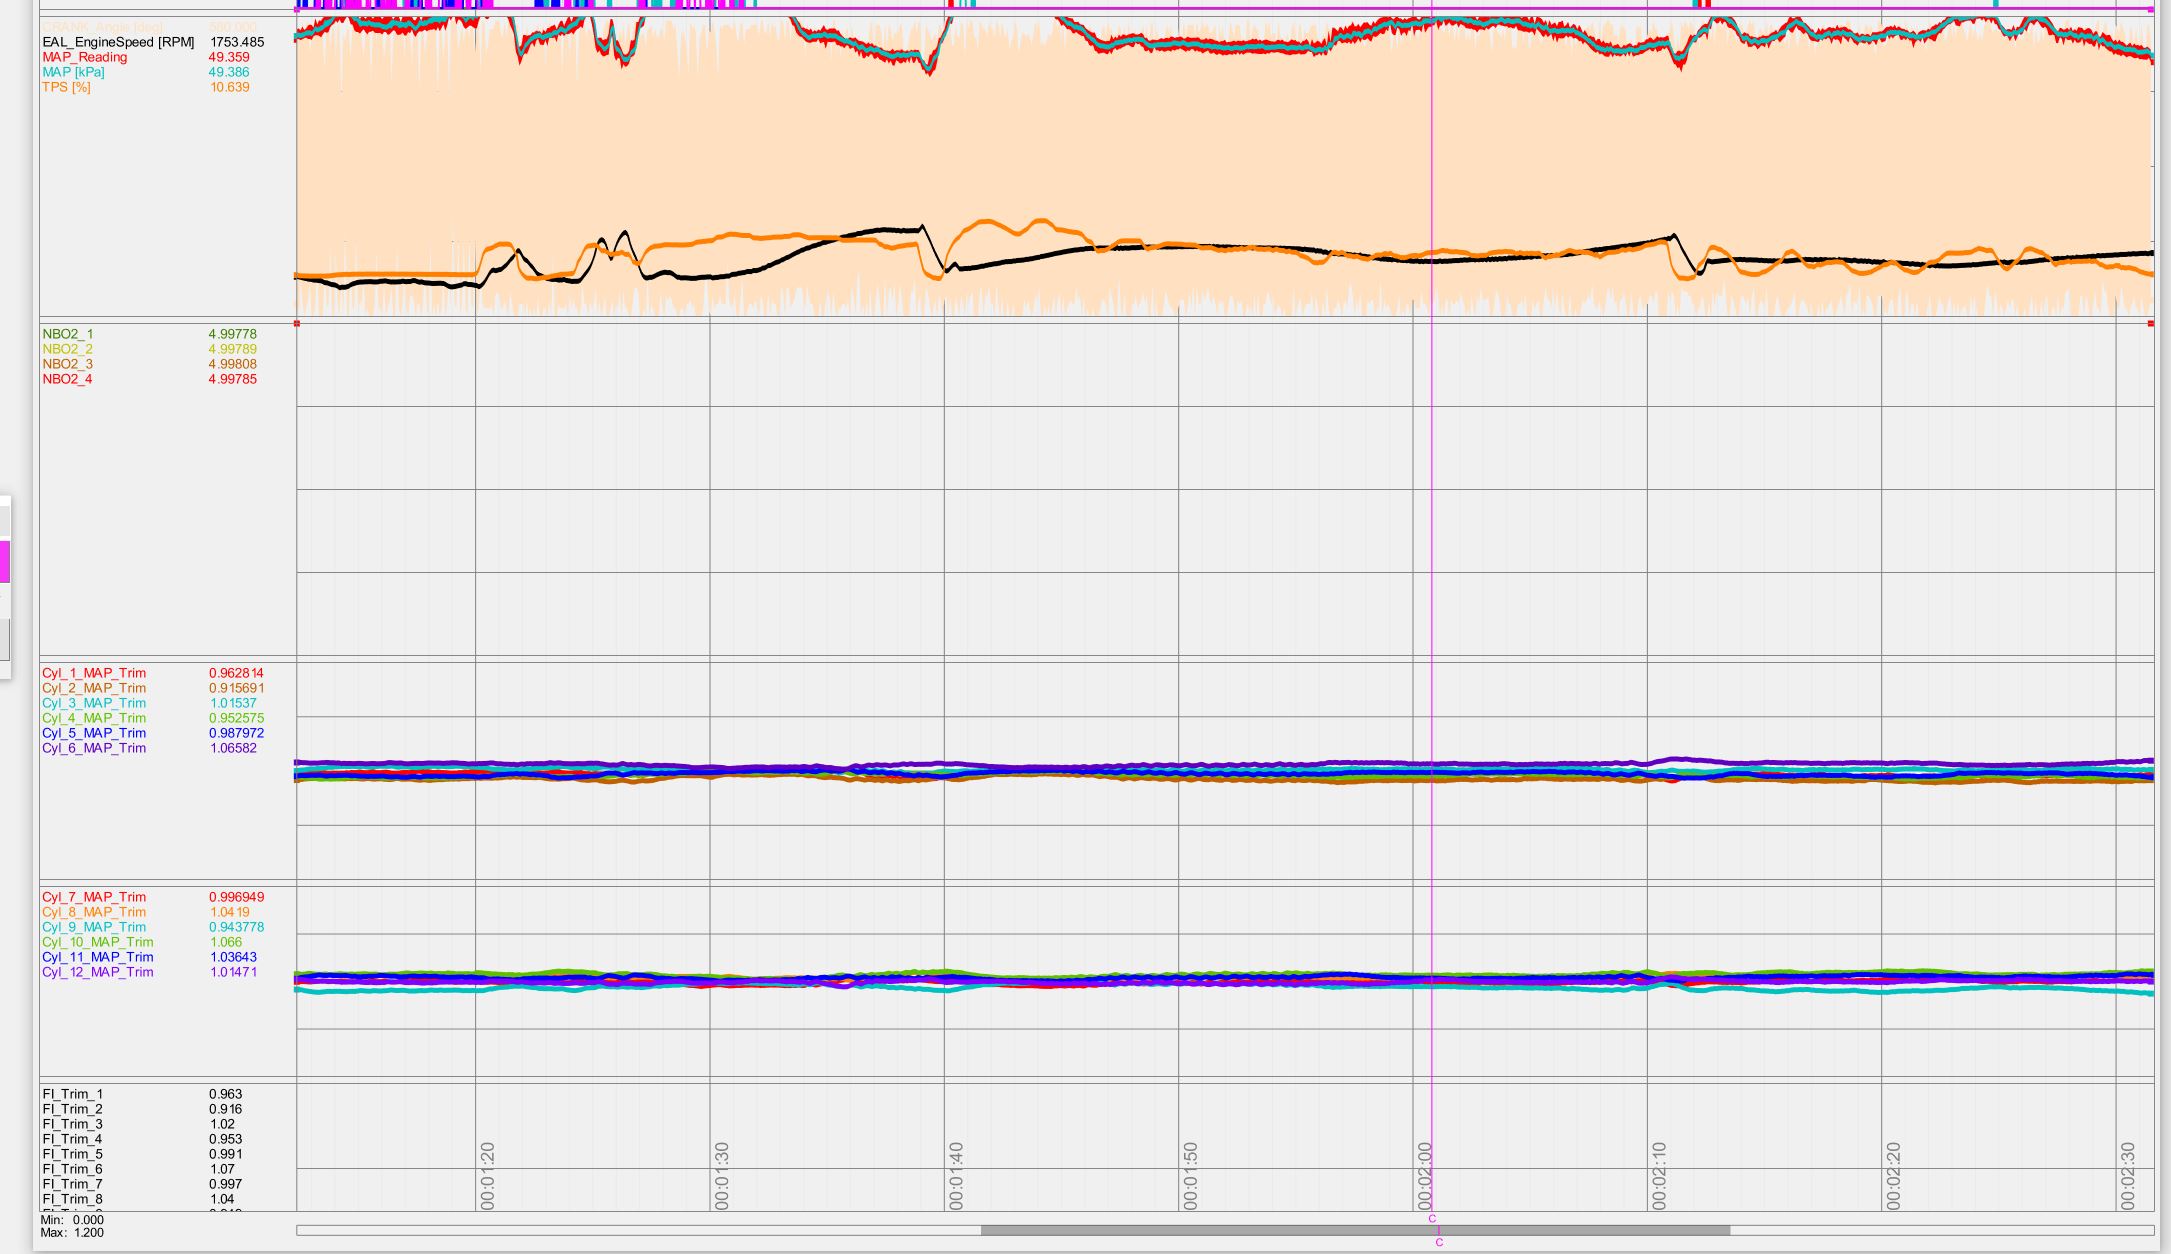Click the magenta cursor marker below the time axis

(1432, 1219)
